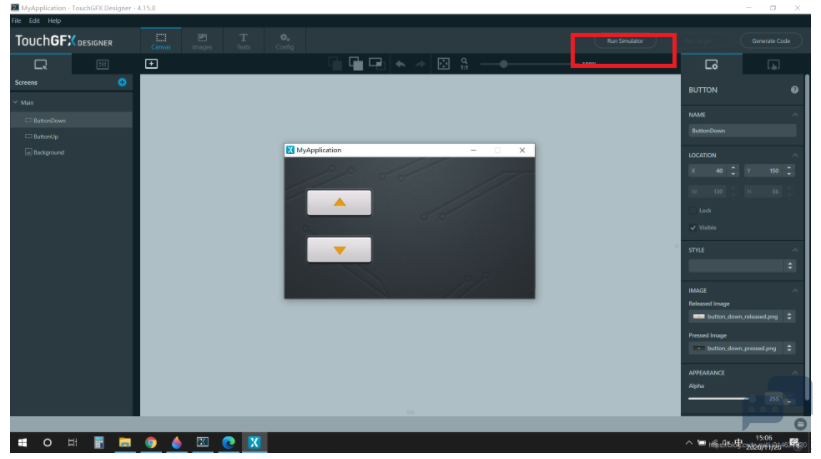Click the MyApplication simulator window icon
Image resolution: width=821 pixels, height=459 pixels.
pyautogui.click(x=290, y=150)
